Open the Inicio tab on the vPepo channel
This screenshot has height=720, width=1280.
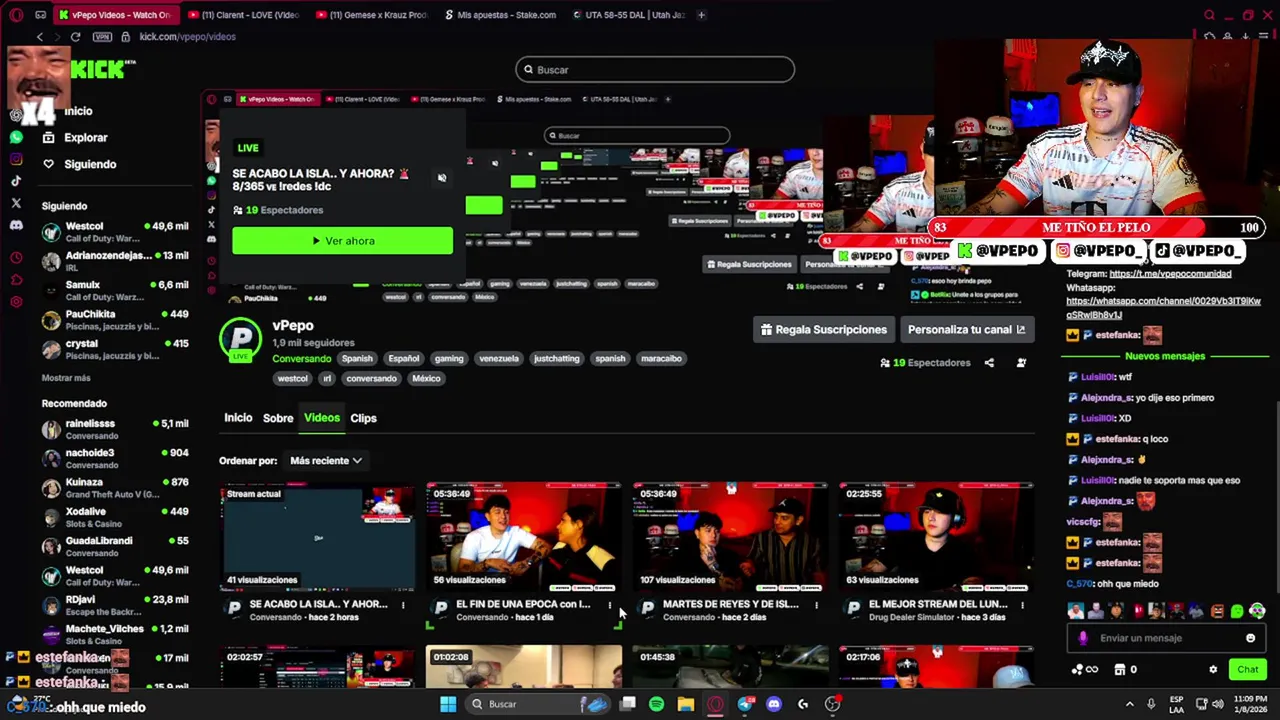tap(238, 418)
